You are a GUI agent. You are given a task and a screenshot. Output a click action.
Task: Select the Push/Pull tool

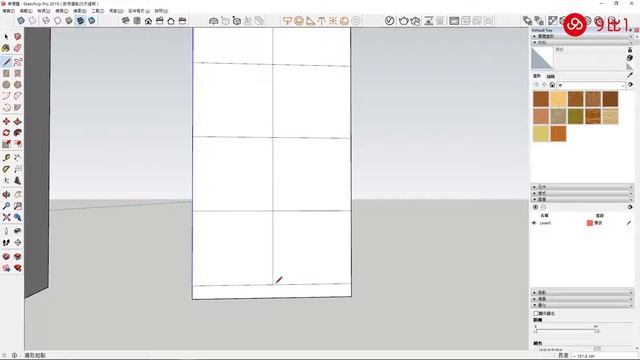tap(18, 122)
